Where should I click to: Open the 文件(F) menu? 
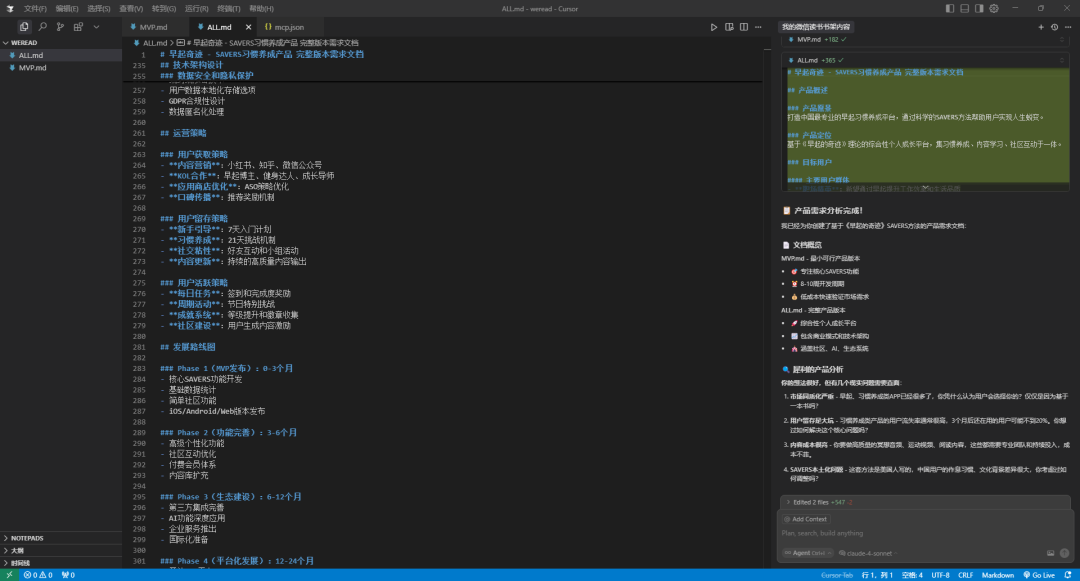pyautogui.click(x=34, y=8)
